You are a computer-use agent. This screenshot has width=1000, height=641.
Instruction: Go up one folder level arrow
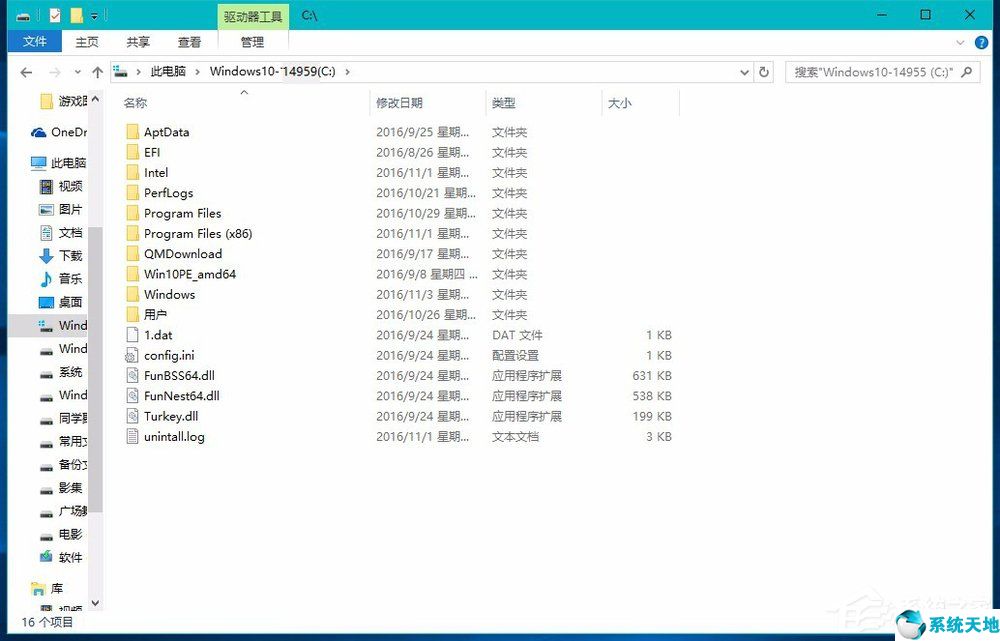tap(98, 72)
